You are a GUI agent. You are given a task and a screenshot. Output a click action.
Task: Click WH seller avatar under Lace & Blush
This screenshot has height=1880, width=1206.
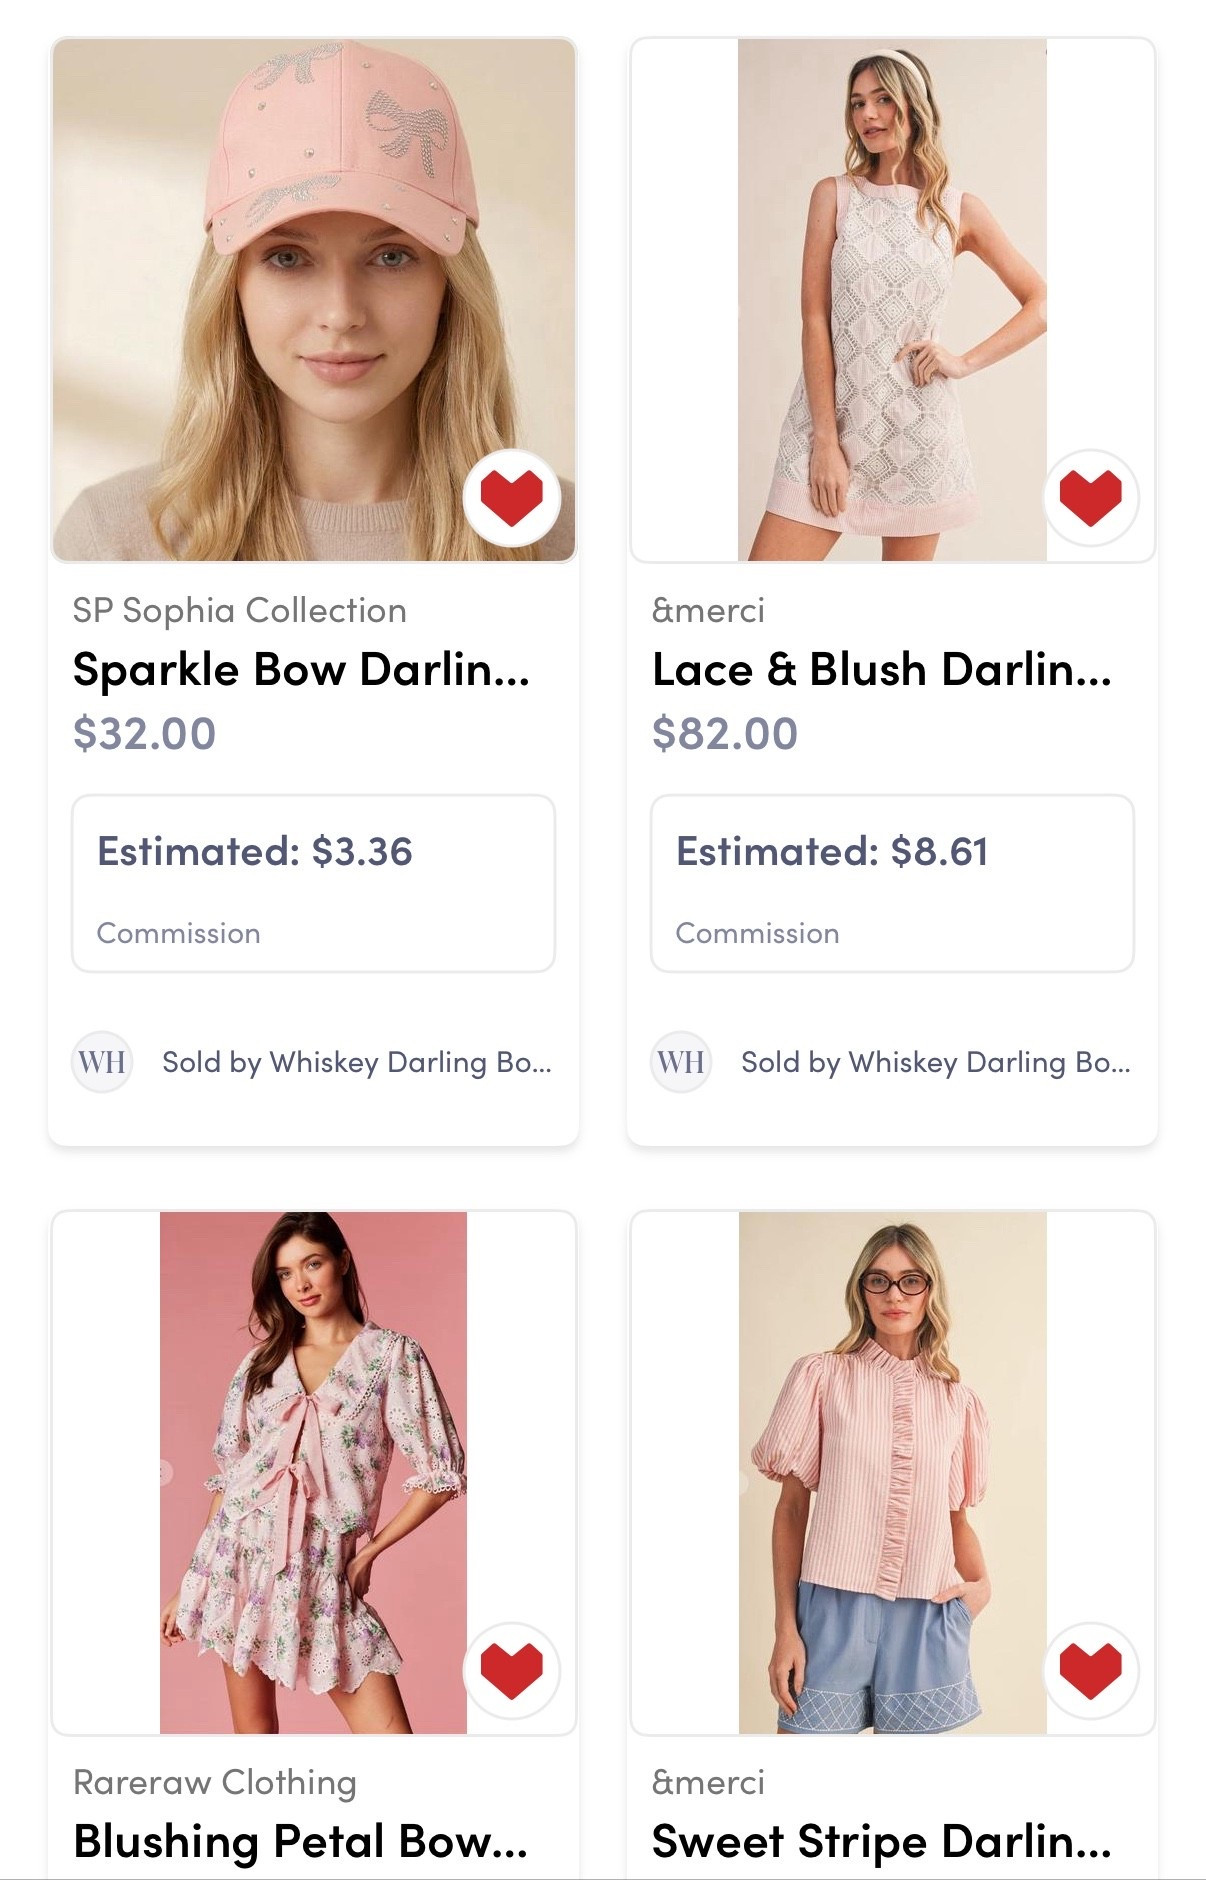click(x=681, y=1061)
